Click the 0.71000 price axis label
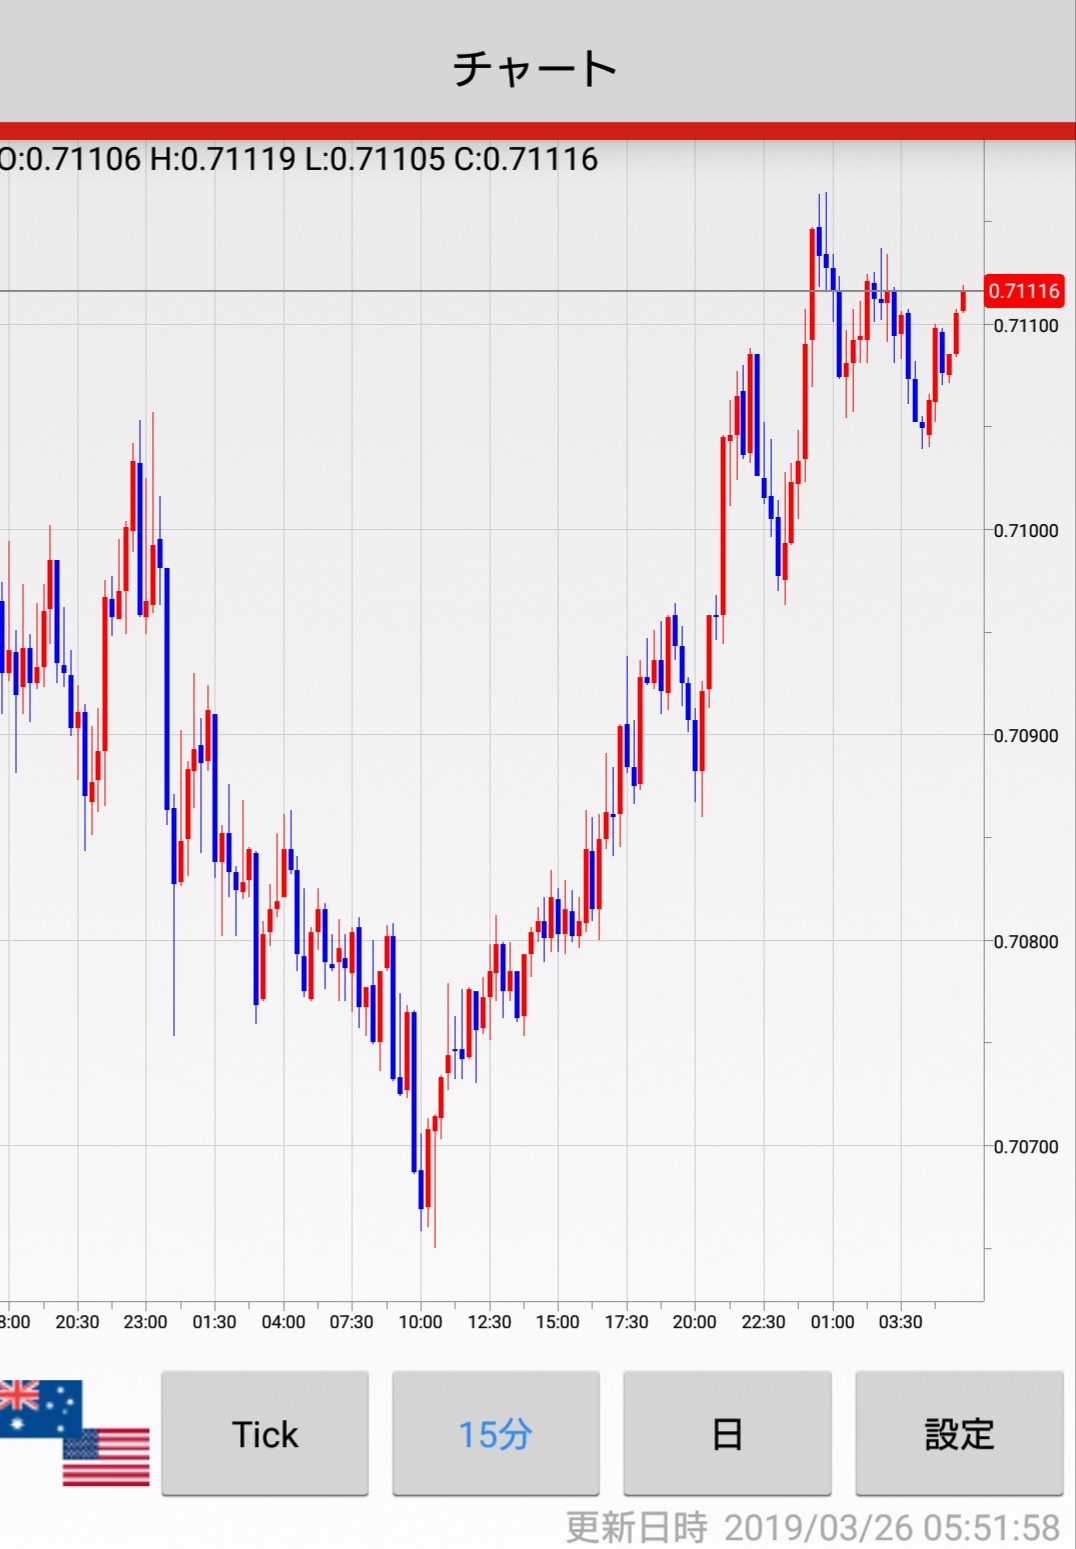 tap(1025, 531)
